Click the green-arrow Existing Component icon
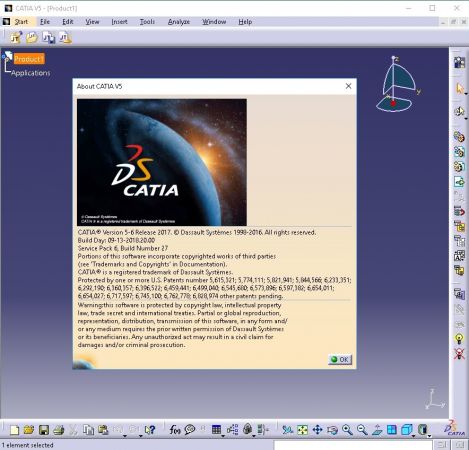This screenshot has height=450, width=469. 459,182
